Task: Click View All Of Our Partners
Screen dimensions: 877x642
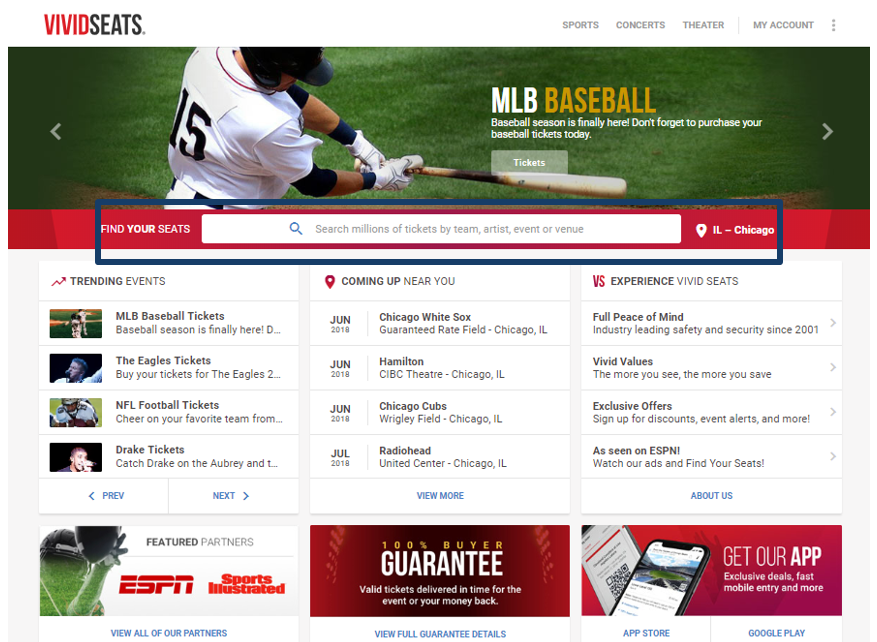Action: pos(169,633)
